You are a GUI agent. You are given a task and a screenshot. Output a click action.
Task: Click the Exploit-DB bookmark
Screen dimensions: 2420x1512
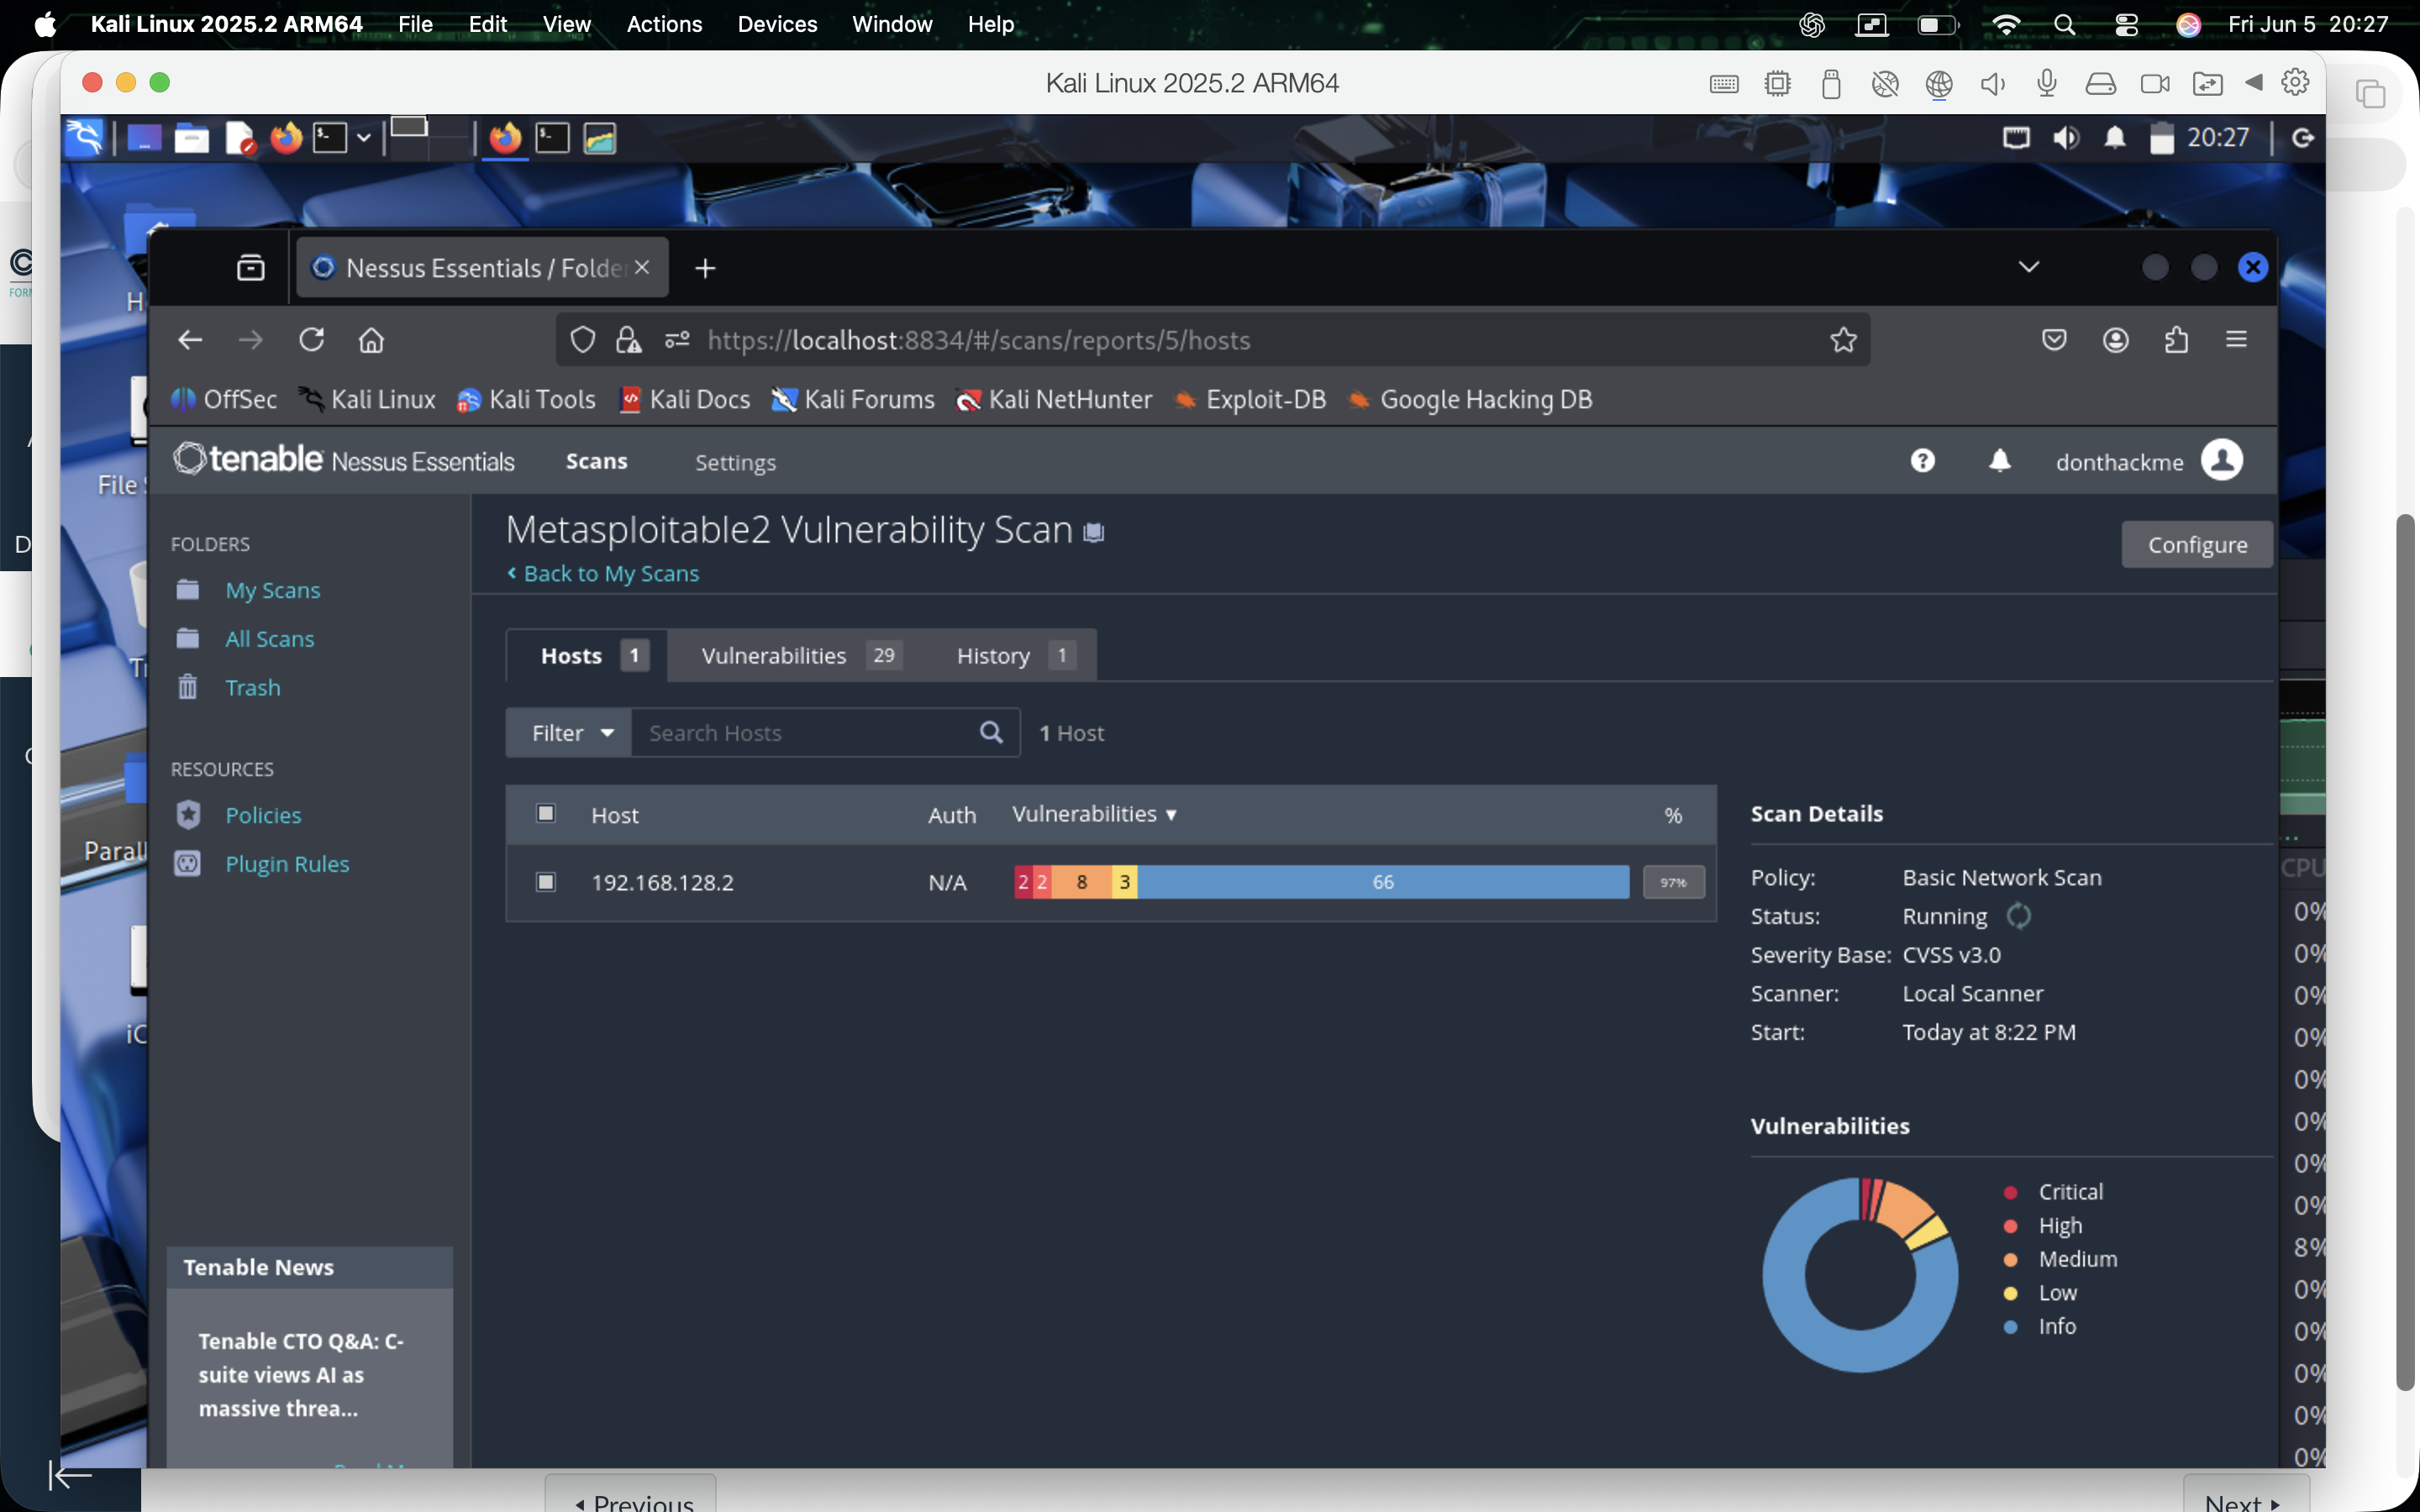pos(1250,400)
